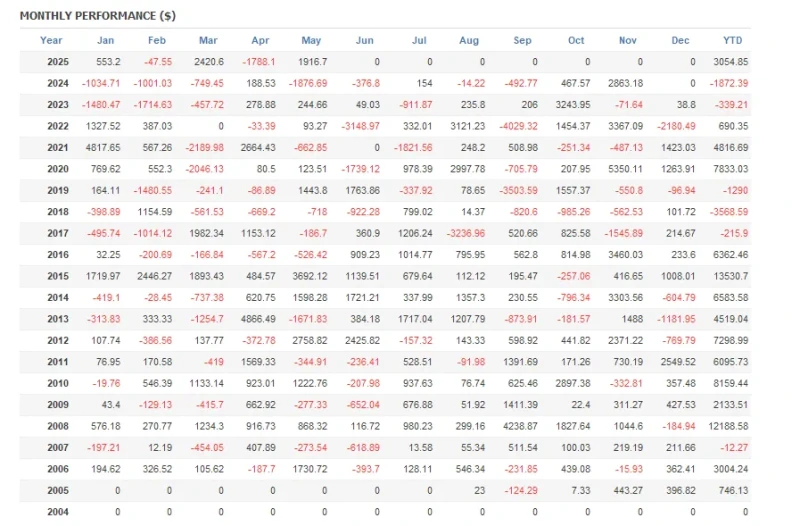Screen dimensions: 800x526
Task: Select the 2020 year row label
Action: coord(58,169)
